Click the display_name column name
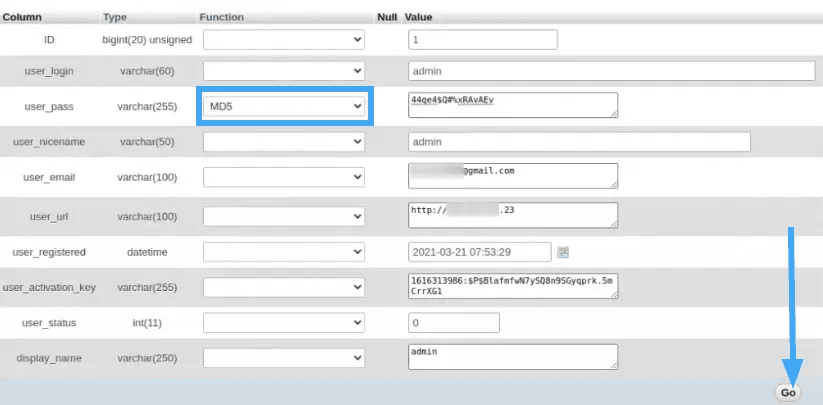 49,358
